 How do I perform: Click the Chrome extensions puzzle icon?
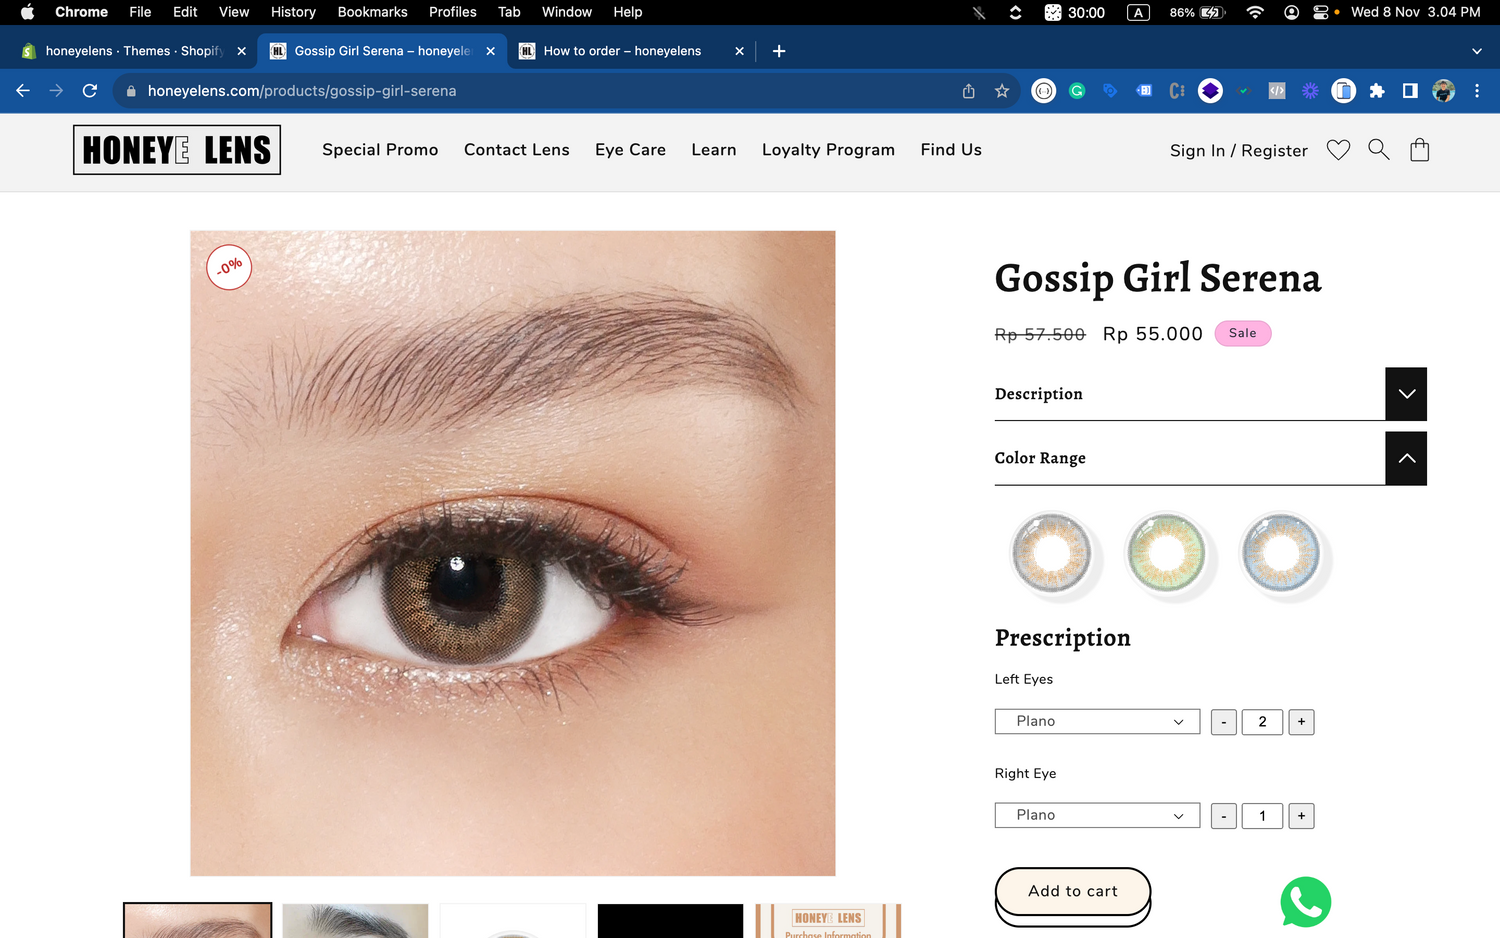[1377, 91]
